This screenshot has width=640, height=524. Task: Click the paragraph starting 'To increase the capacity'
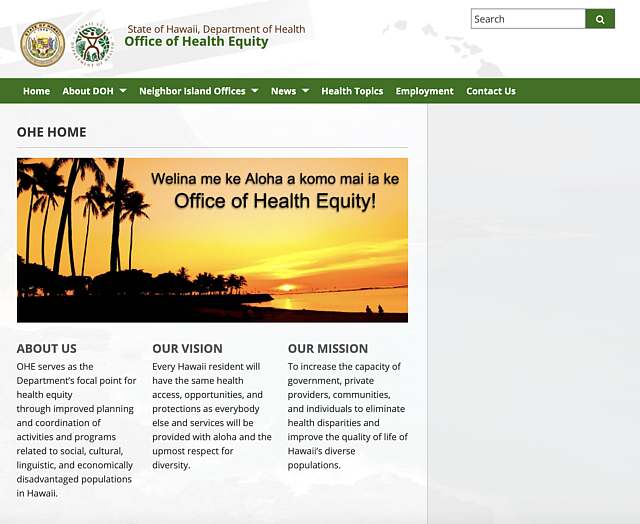(x=348, y=416)
